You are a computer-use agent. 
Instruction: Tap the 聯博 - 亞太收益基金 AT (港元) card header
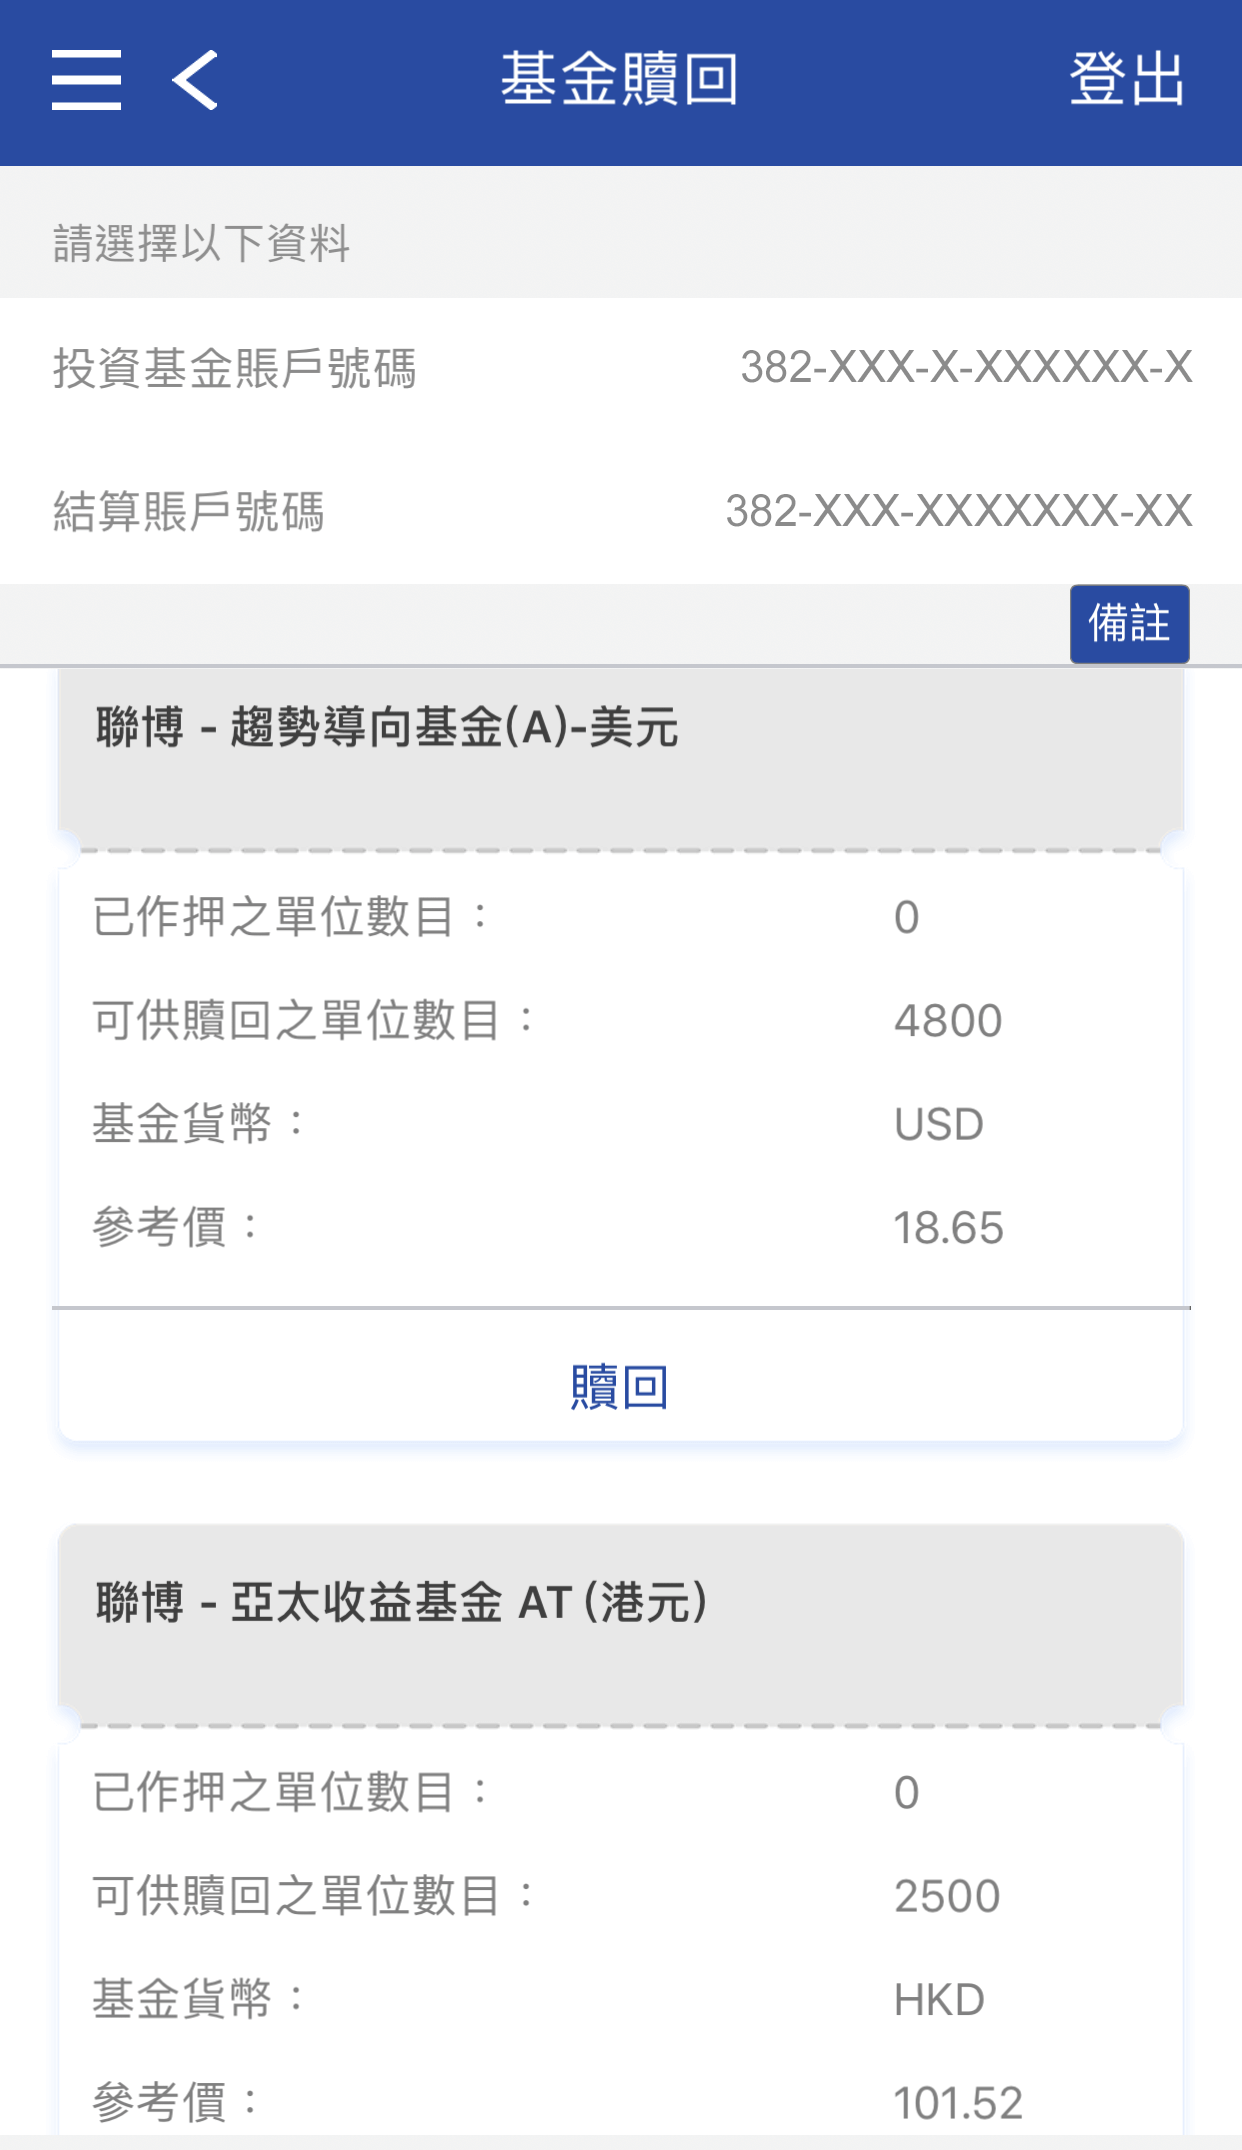[x=401, y=1602]
